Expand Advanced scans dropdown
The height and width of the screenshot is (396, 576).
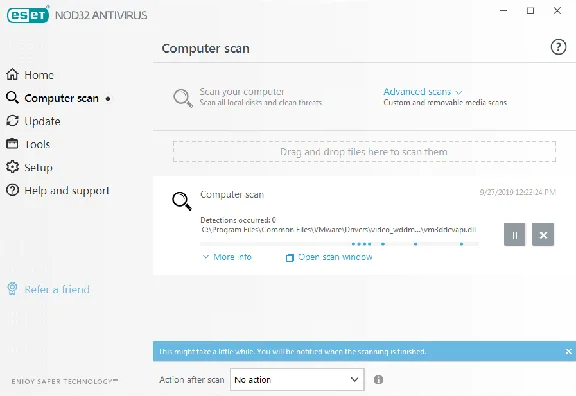pyautogui.click(x=422, y=91)
